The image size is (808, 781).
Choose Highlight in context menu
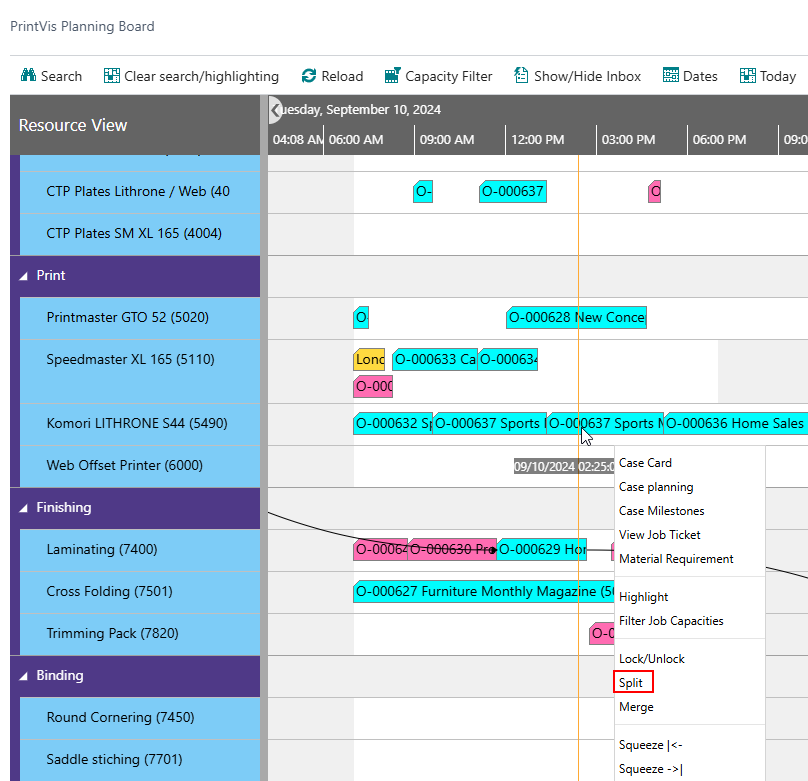tap(643, 597)
